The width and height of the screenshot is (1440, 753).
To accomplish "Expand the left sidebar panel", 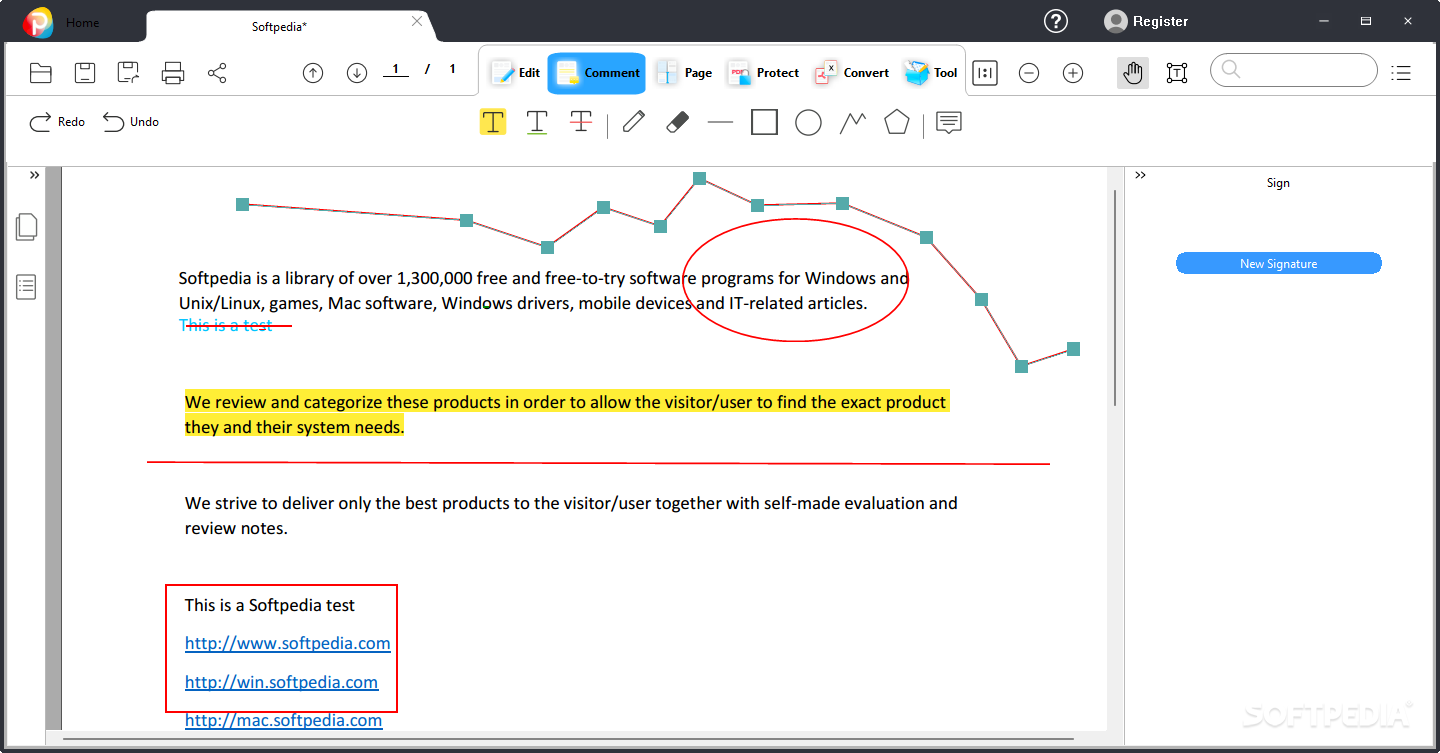I will (34, 175).
